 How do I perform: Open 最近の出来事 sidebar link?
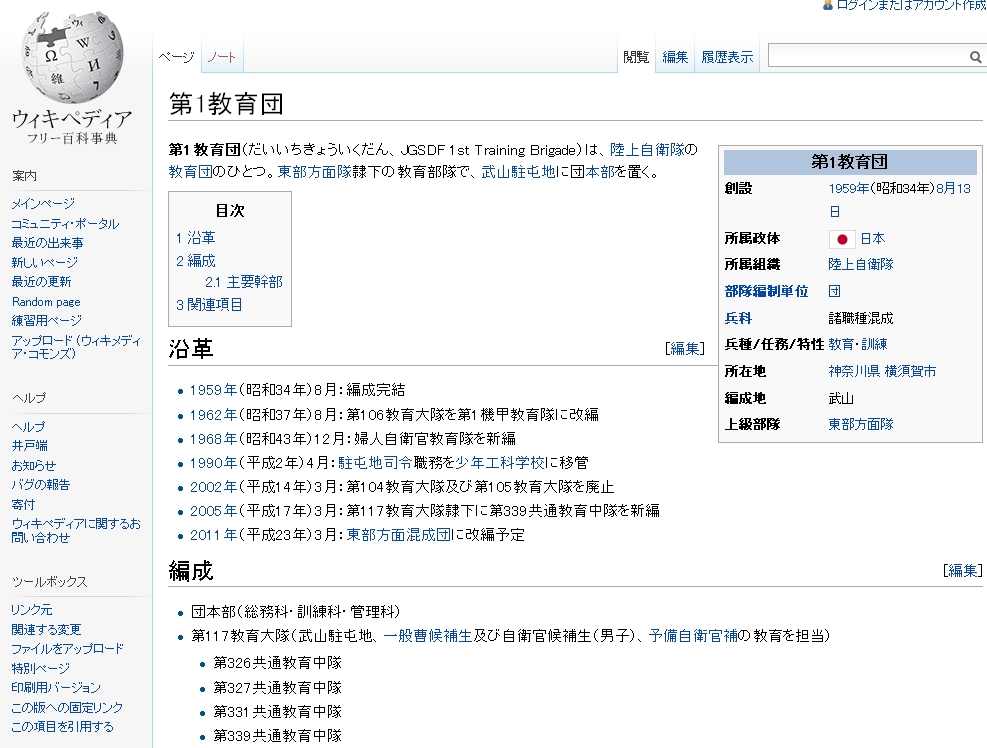[x=47, y=243]
